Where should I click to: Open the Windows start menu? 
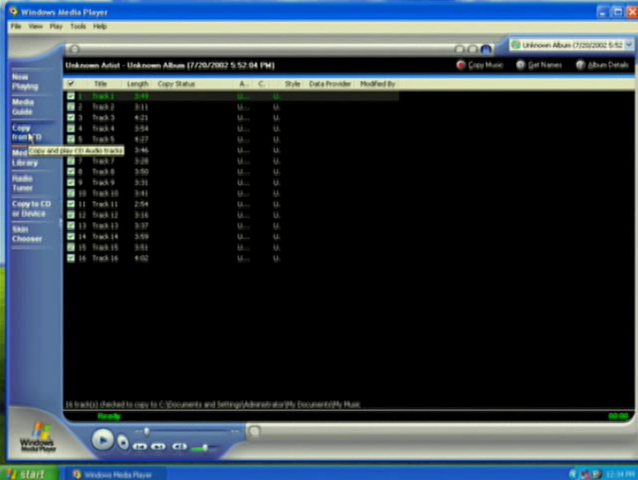(x=29, y=474)
